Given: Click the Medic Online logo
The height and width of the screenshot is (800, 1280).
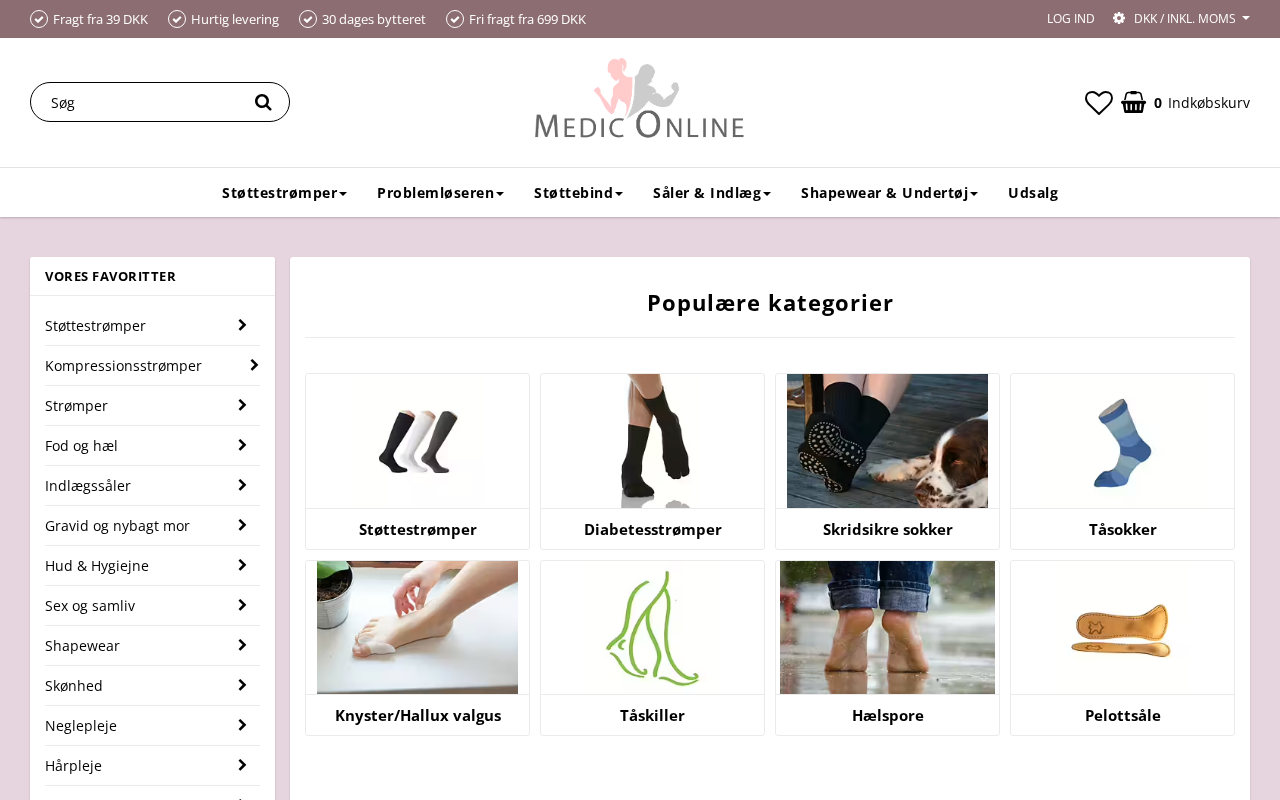Looking at the screenshot, I should [x=640, y=98].
